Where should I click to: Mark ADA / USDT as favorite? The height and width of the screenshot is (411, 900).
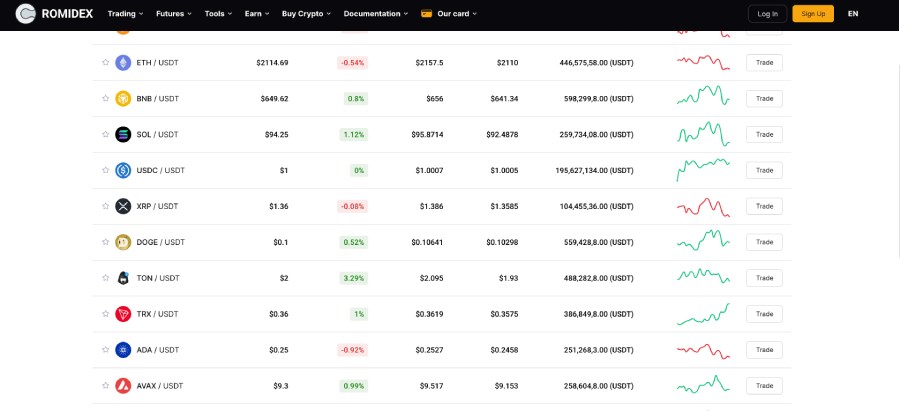(106, 350)
